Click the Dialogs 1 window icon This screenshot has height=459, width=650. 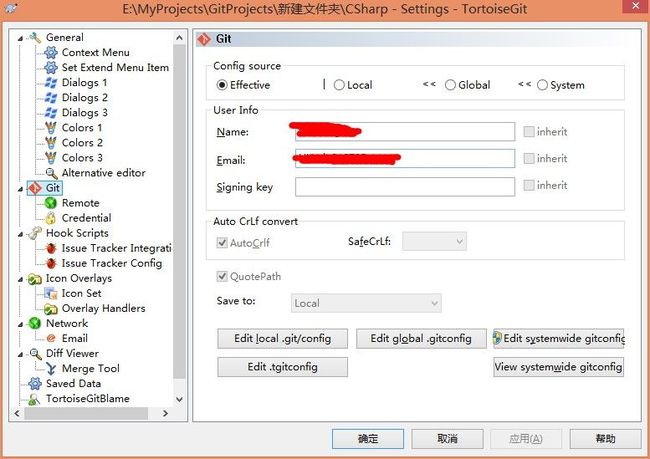[x=51, y=83]
